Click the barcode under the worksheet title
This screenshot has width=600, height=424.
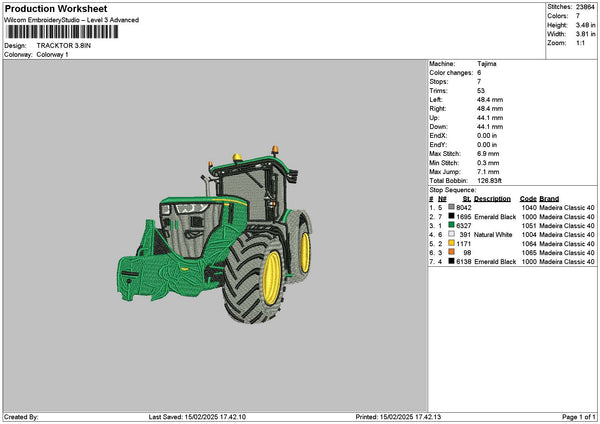61,32
